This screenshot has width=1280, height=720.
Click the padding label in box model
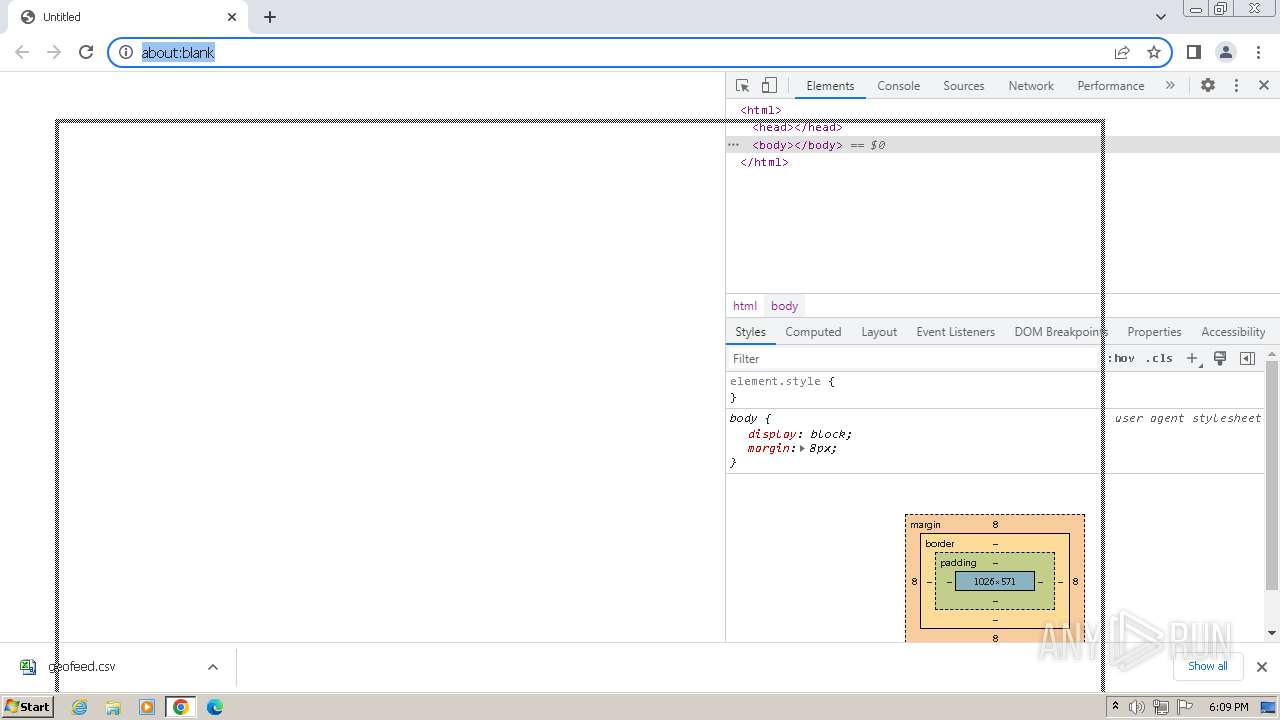pyautogui.click(x=958, y=563)
